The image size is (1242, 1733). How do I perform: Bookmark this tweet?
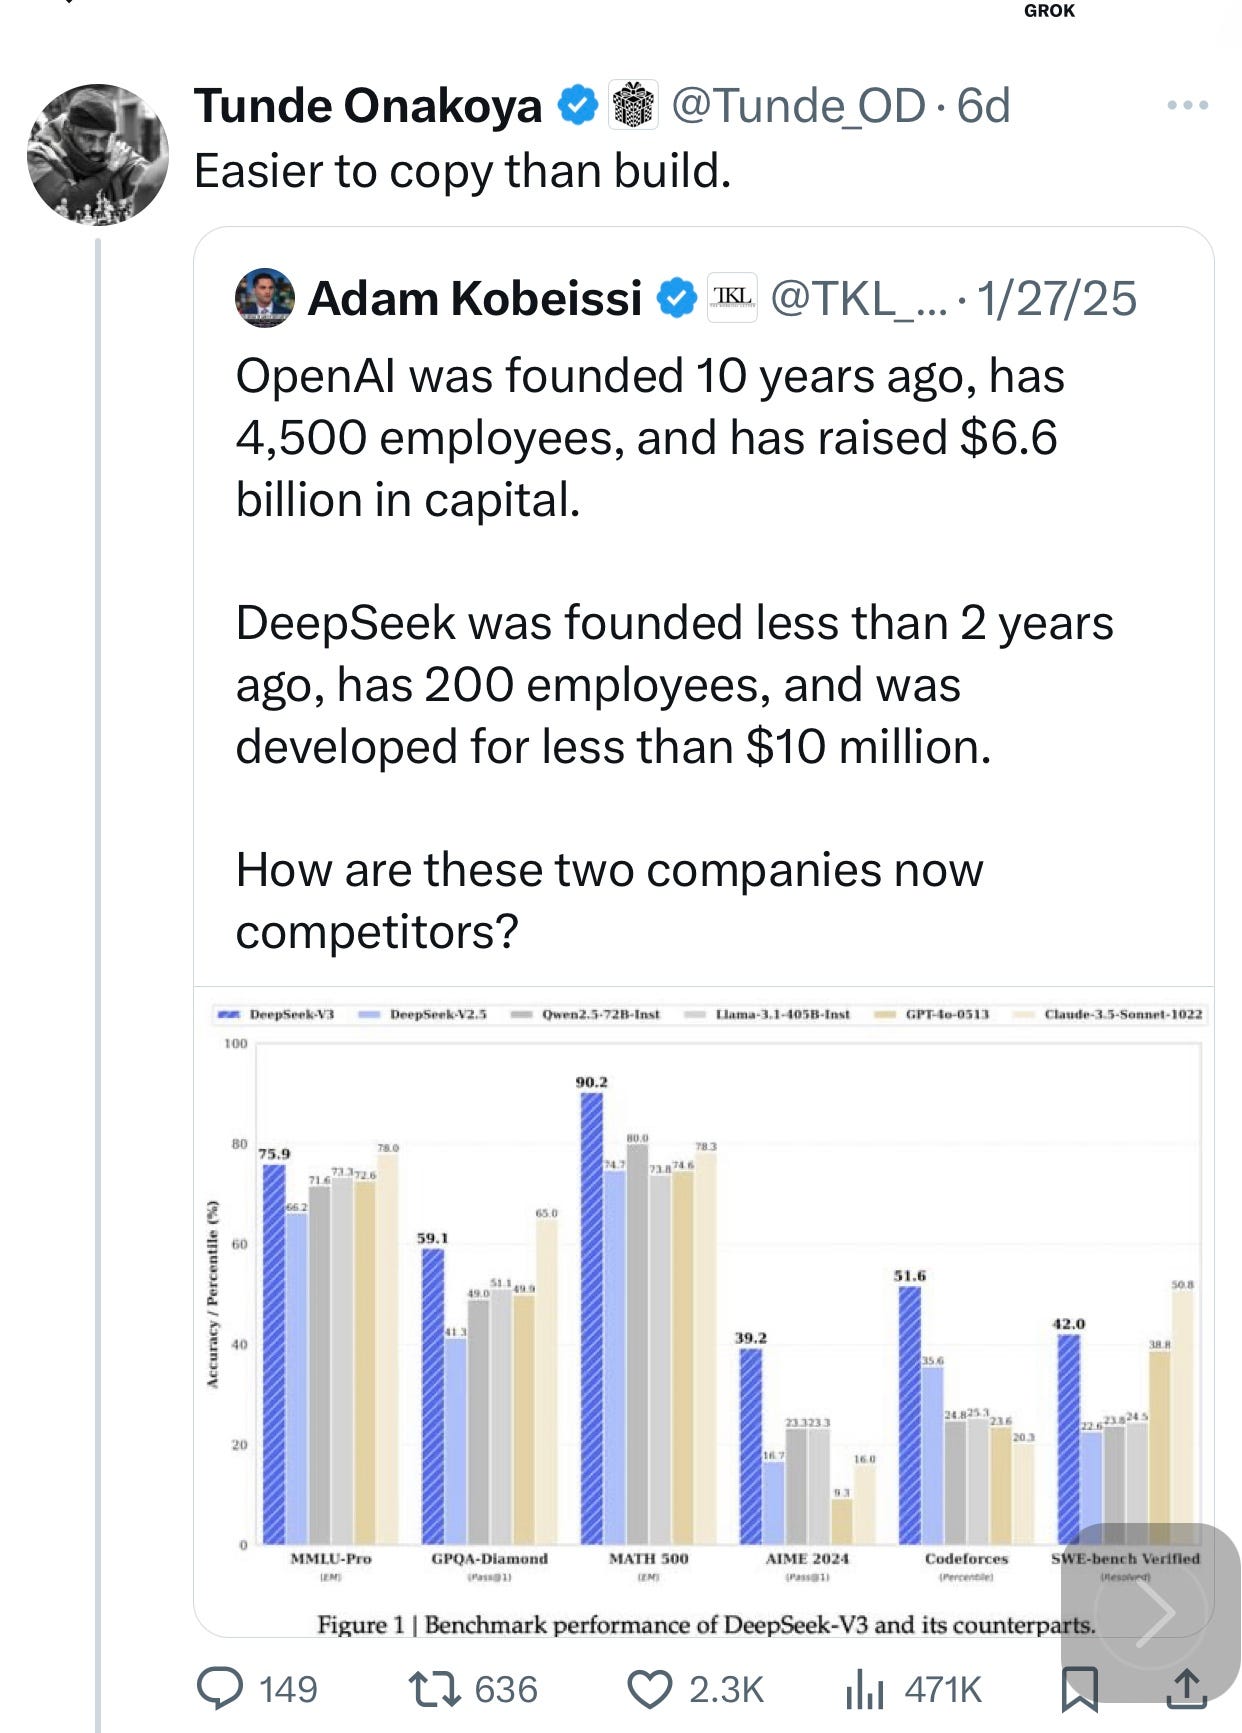click(x=1079, y=1688)
